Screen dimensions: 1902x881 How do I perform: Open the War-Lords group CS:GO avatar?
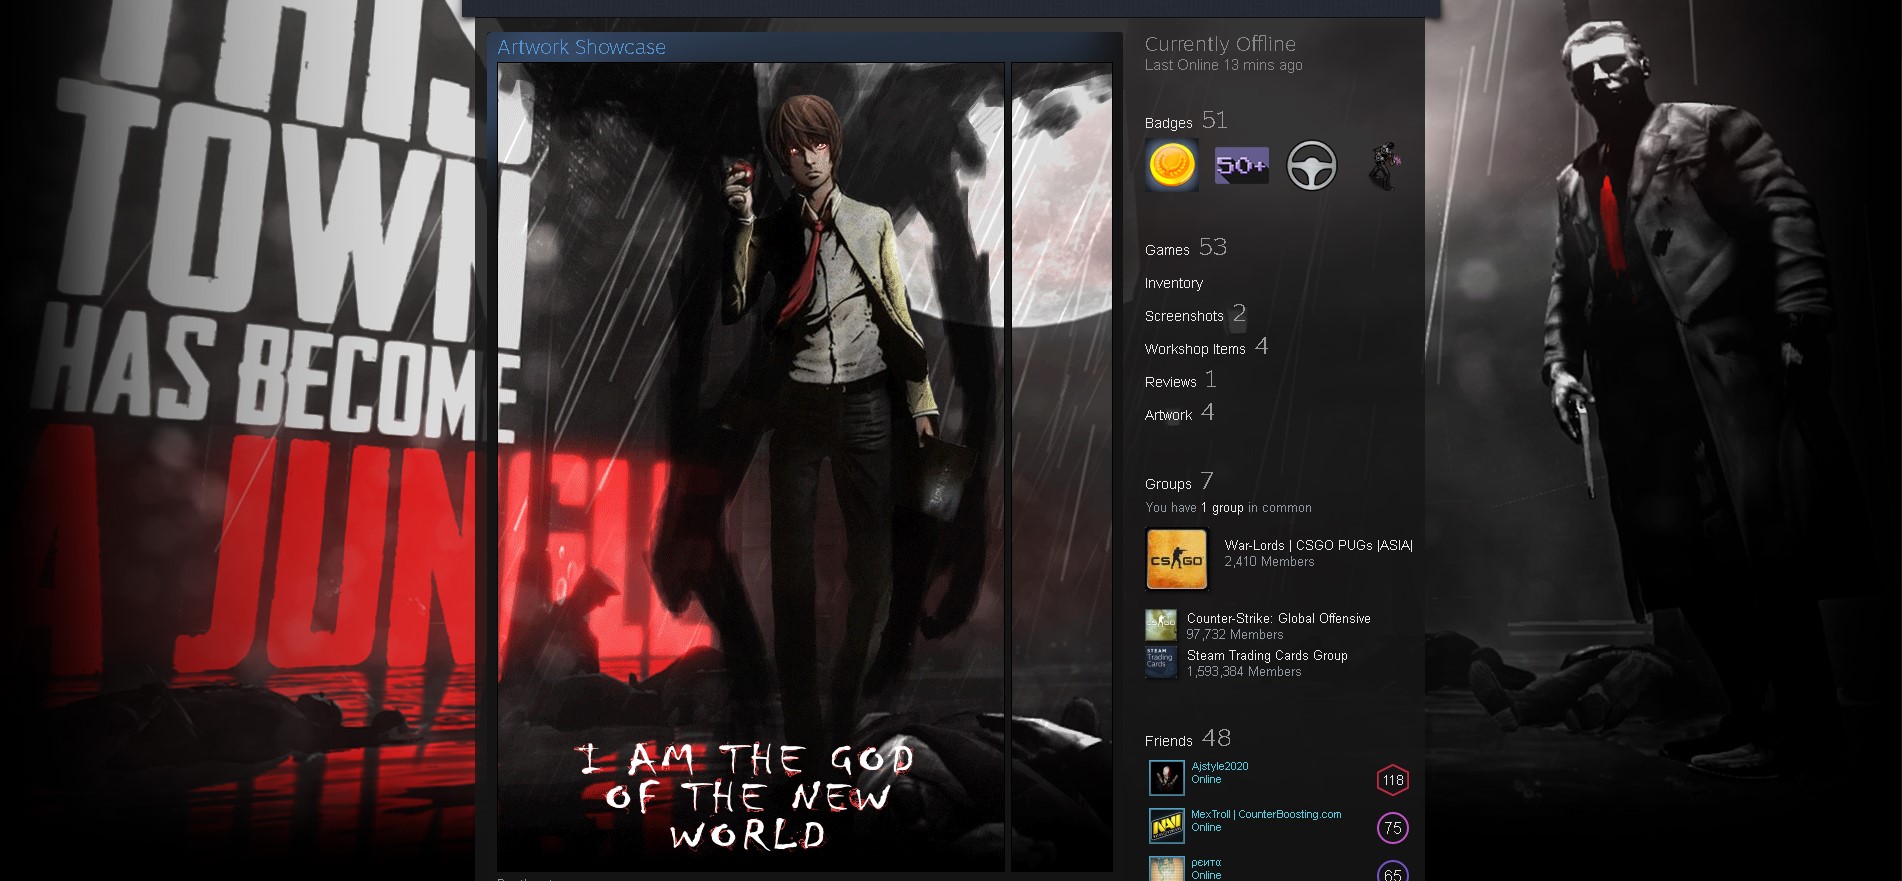coord(1177,559)
